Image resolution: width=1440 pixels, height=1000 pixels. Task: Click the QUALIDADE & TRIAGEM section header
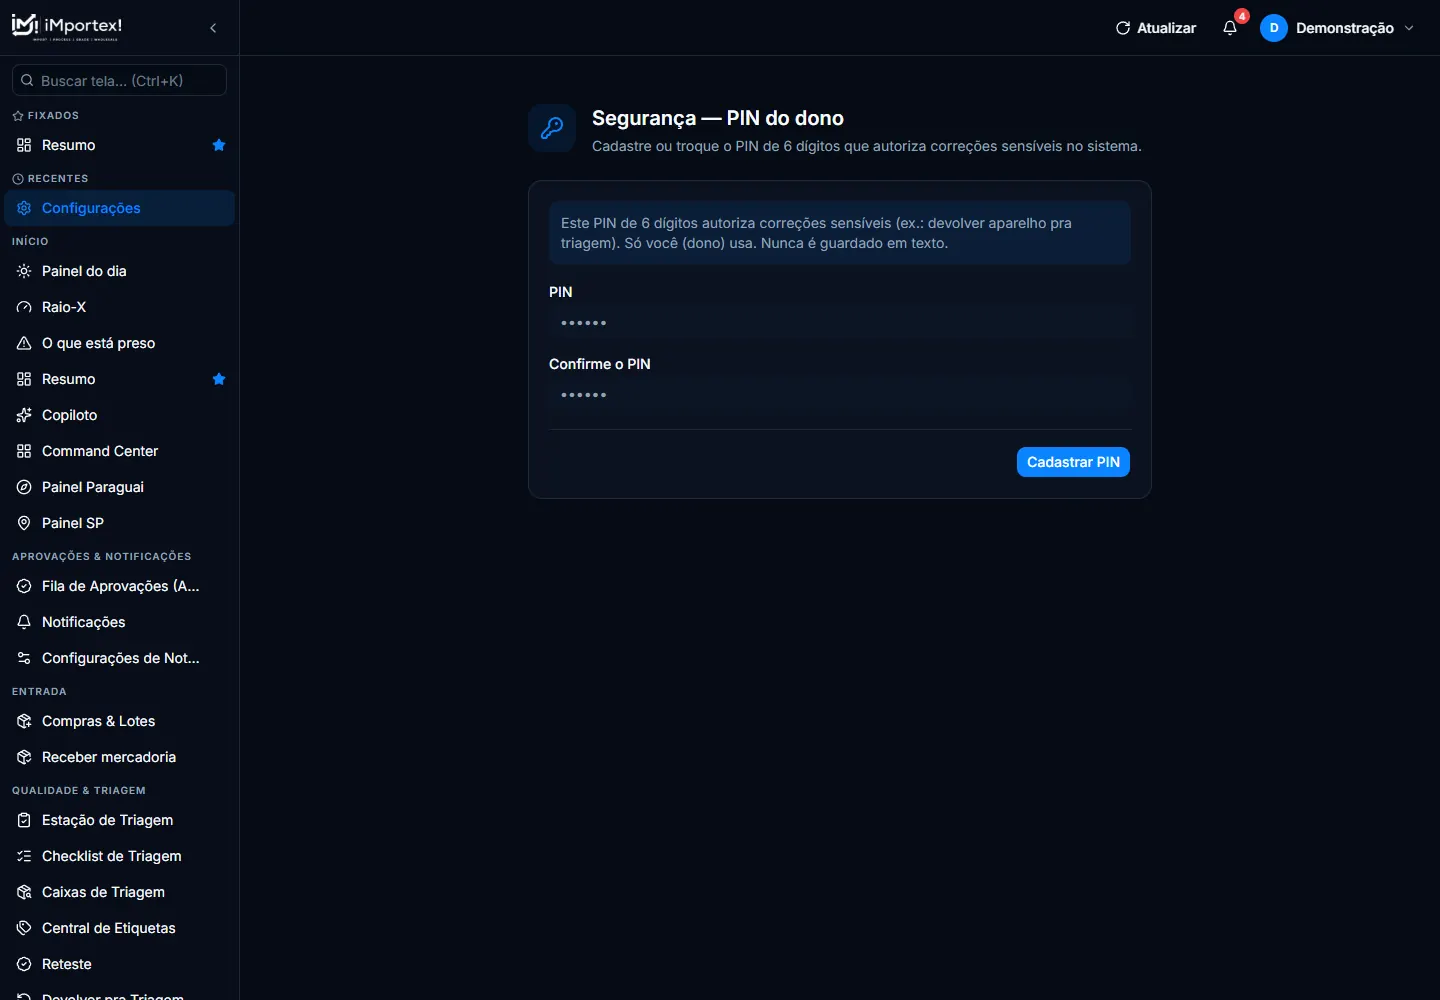click(x=79, y=790)
